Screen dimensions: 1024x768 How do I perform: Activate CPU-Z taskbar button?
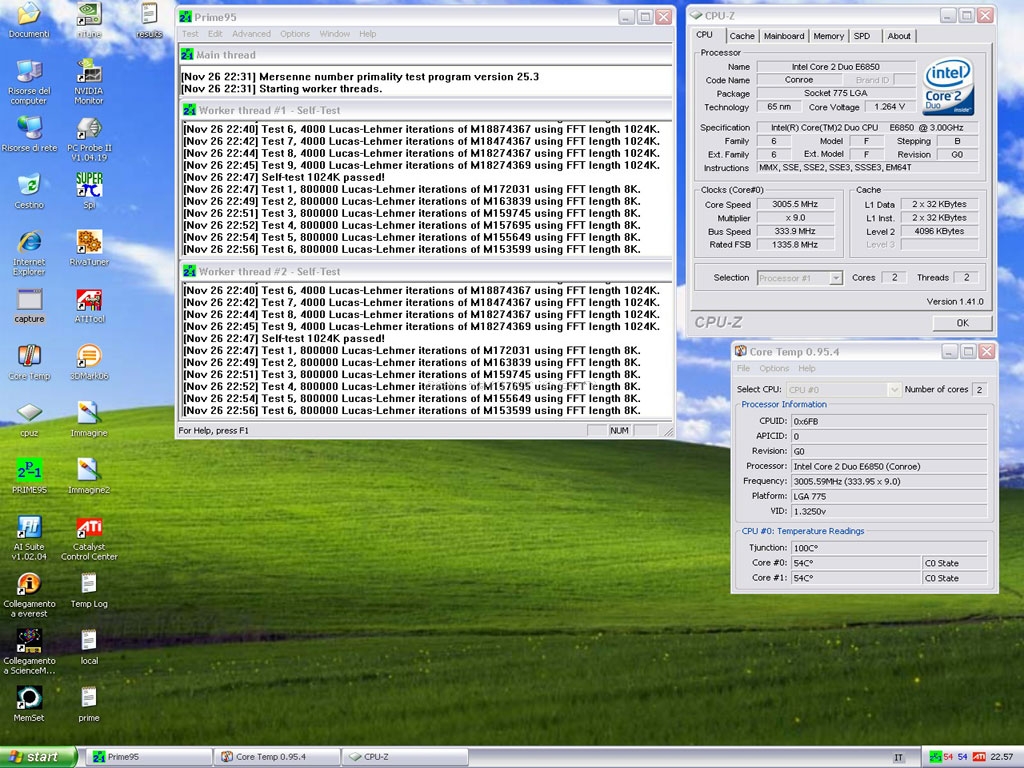pyautogui.click(x=405, y=757)
